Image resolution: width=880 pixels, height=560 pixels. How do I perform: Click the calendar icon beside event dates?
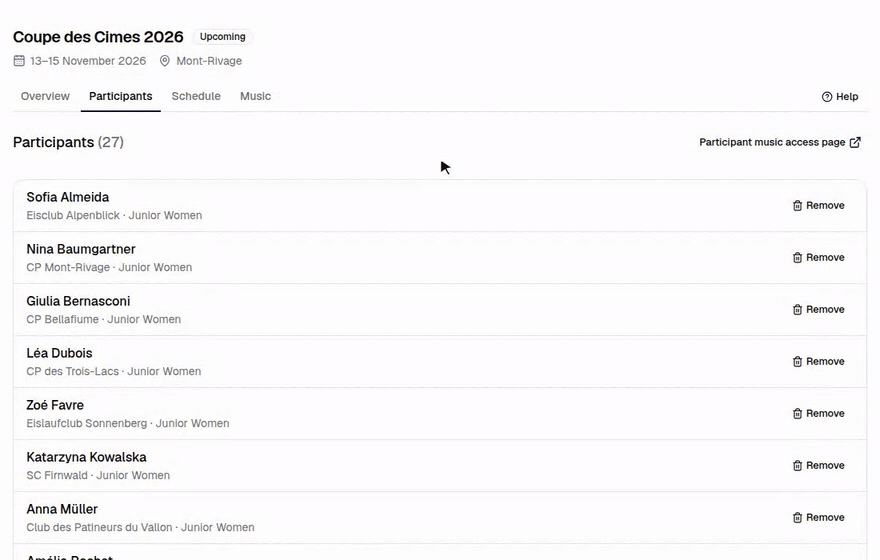click(19, 61)
